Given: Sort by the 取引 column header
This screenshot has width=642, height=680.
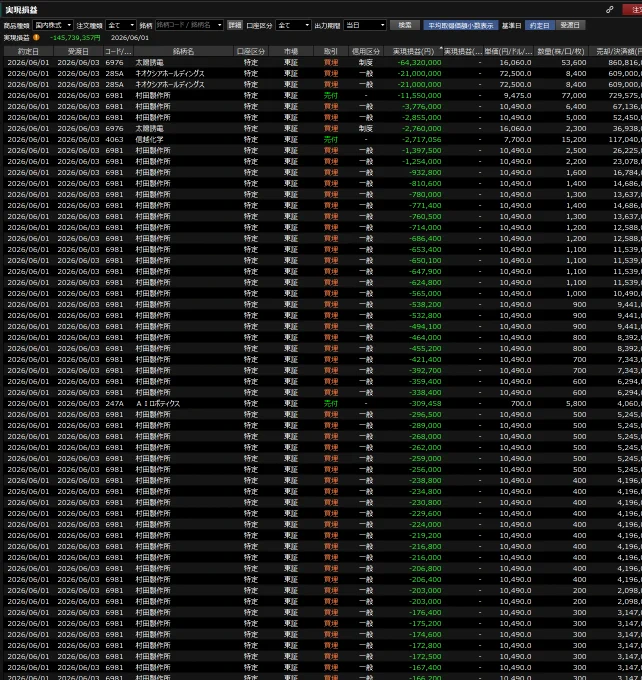Looking at the screenshot, I should tap(331, 51).
